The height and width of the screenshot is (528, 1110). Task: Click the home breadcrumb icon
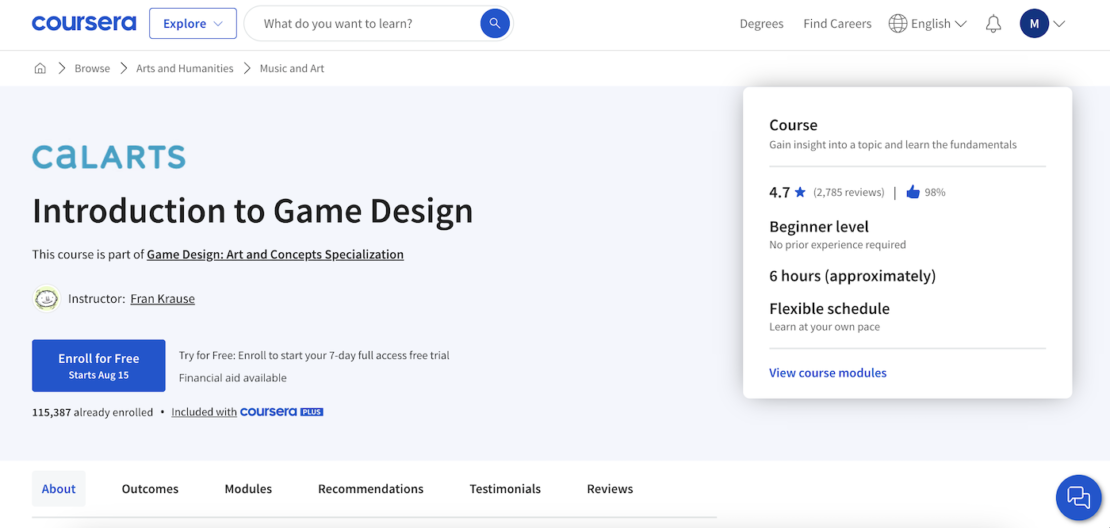pos(40,69)
